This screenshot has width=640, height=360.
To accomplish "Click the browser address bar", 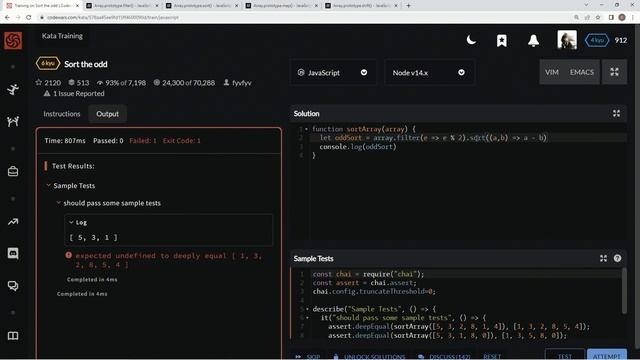I will [302, 18].
